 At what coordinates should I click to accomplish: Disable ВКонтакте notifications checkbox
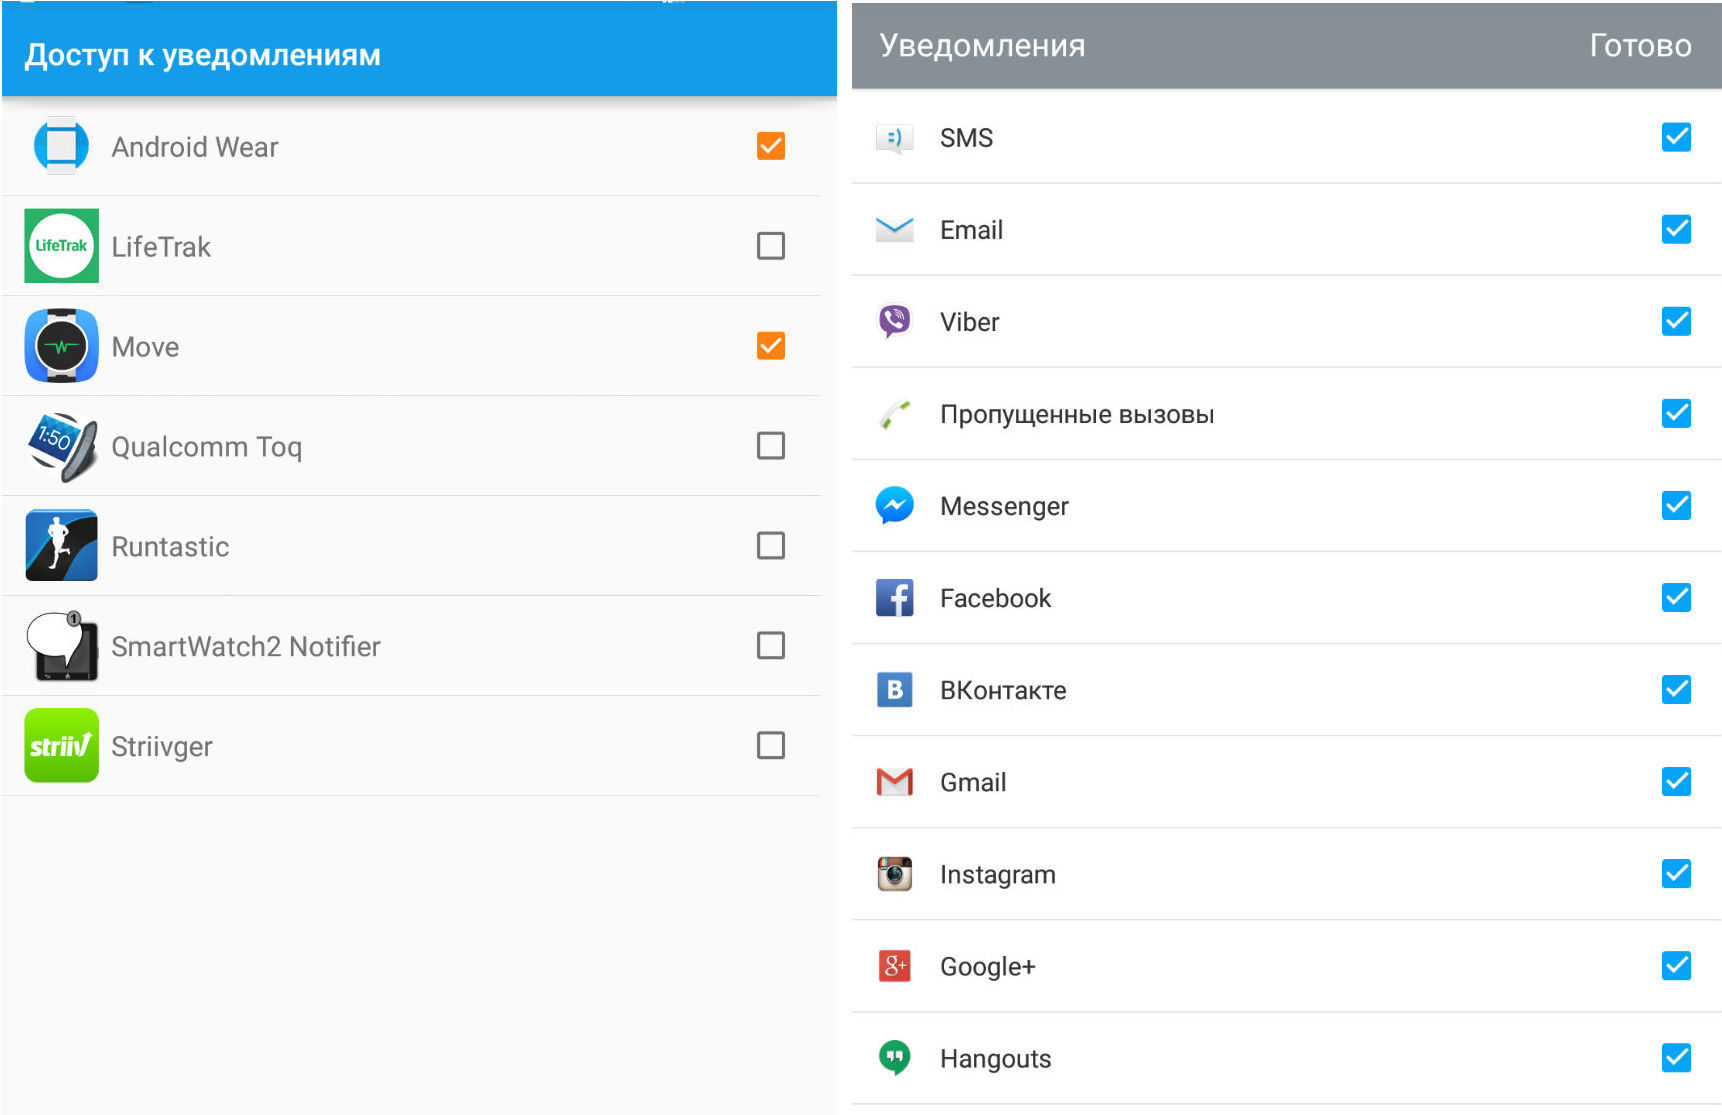[1676, 689]
